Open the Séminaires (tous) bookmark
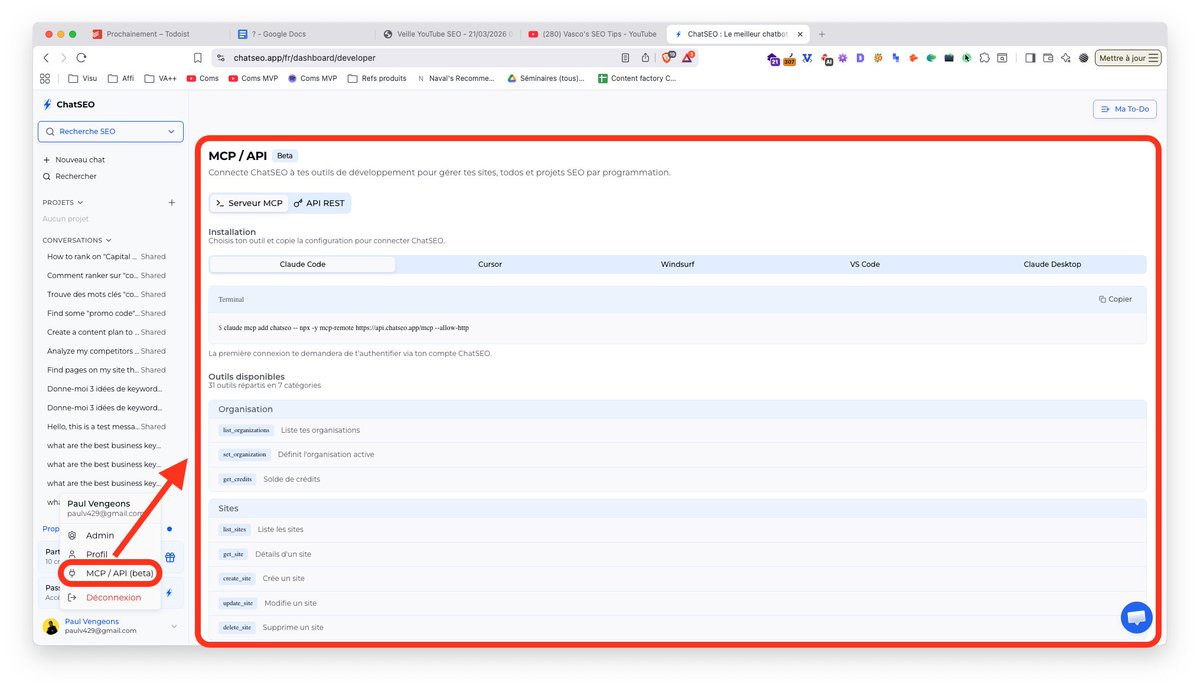 click(x=545, y=78)
